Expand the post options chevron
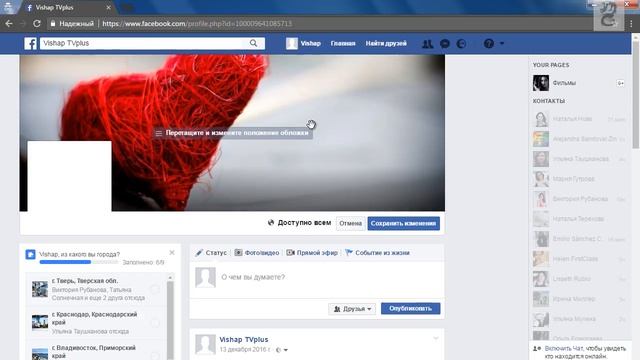Screen dimensions: 640x360 tap(436, 338)
